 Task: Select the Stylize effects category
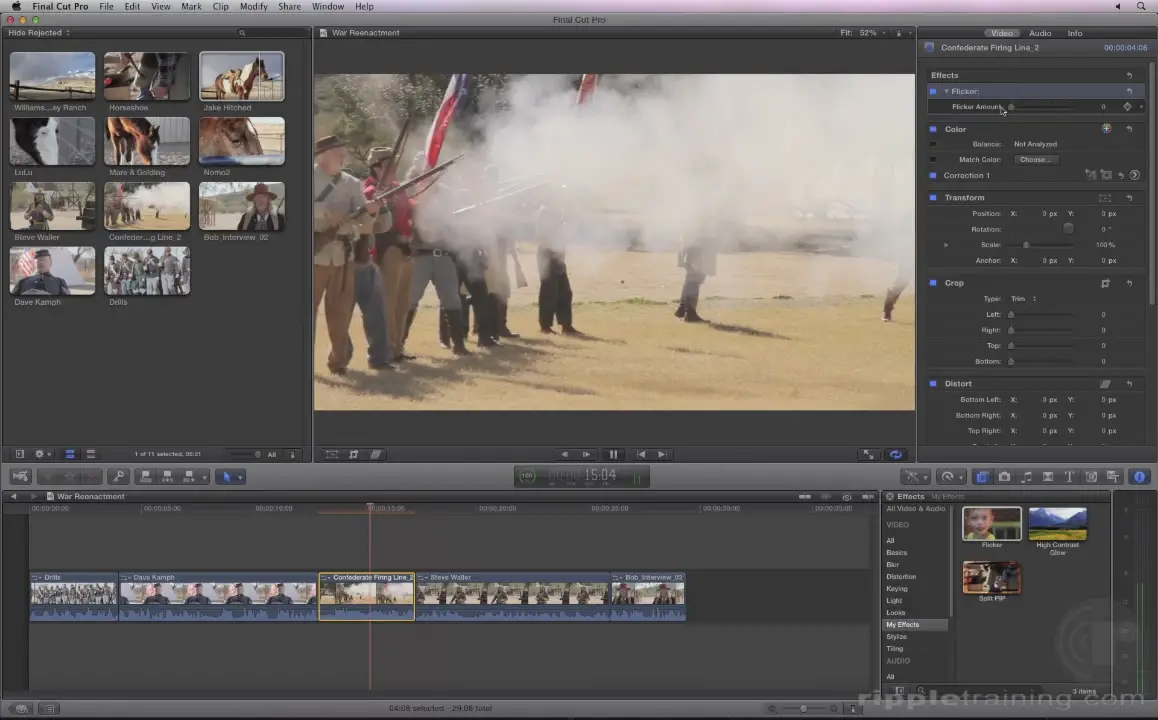coord(897,637)
